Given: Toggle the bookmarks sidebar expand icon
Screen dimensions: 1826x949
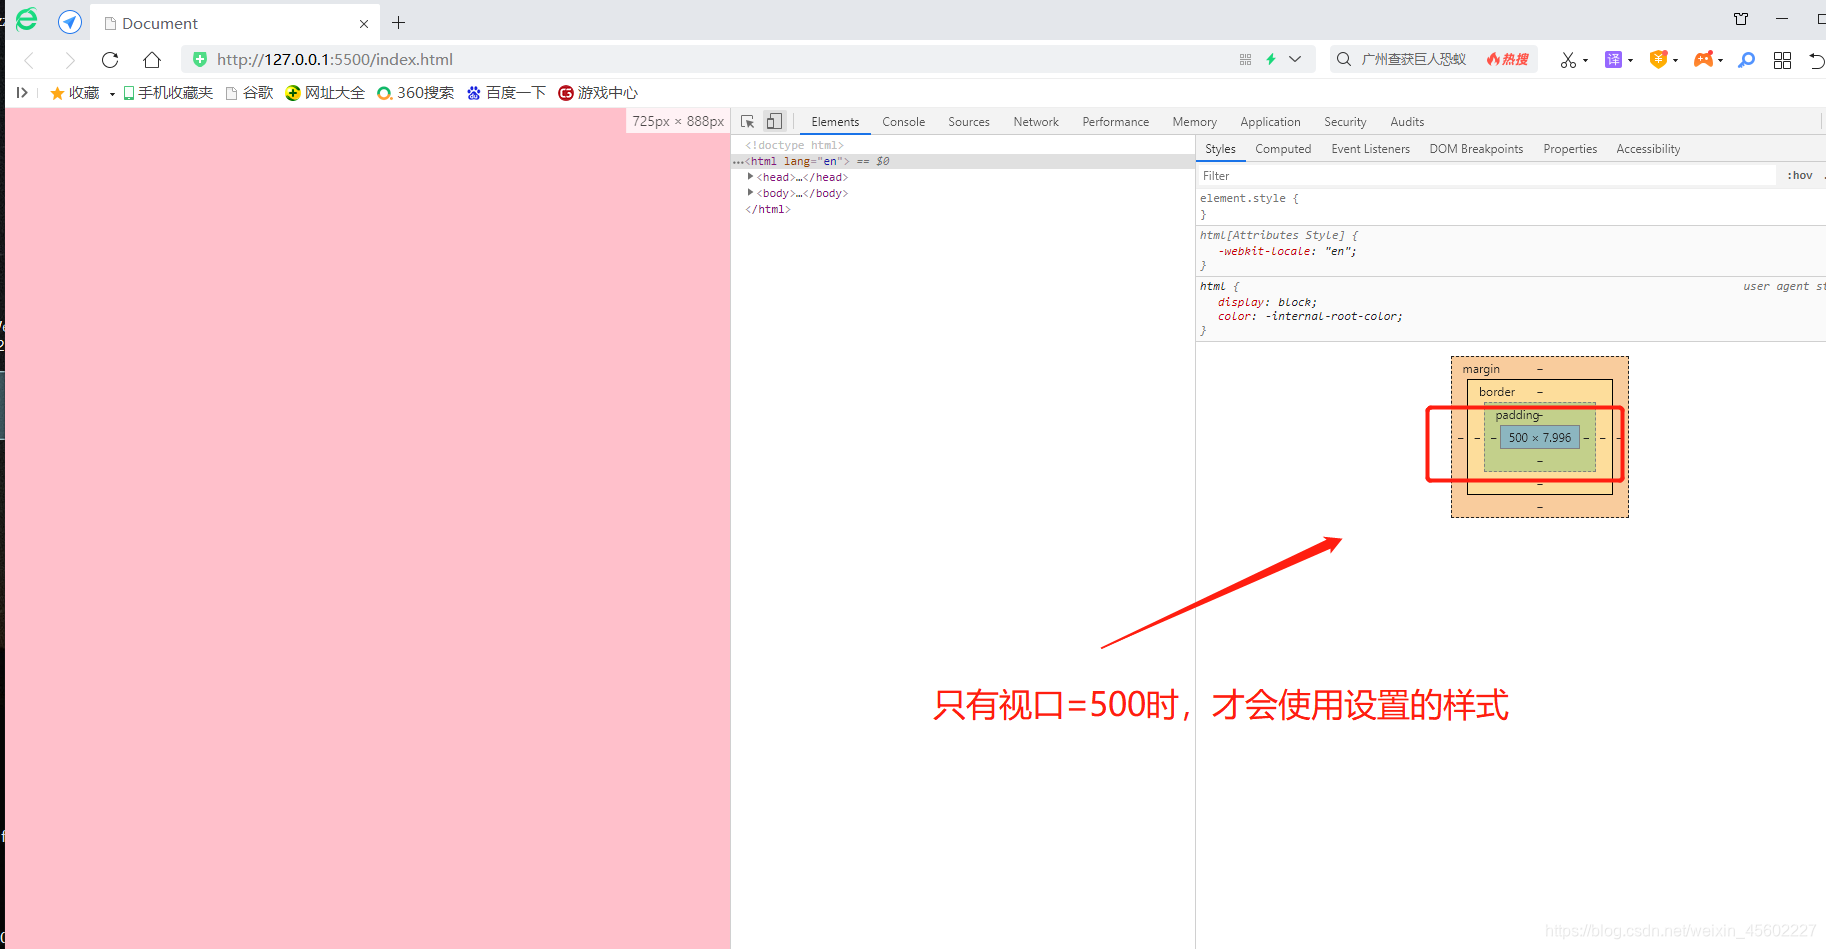Looking at the screenshot, I should [x=22, y=93].
